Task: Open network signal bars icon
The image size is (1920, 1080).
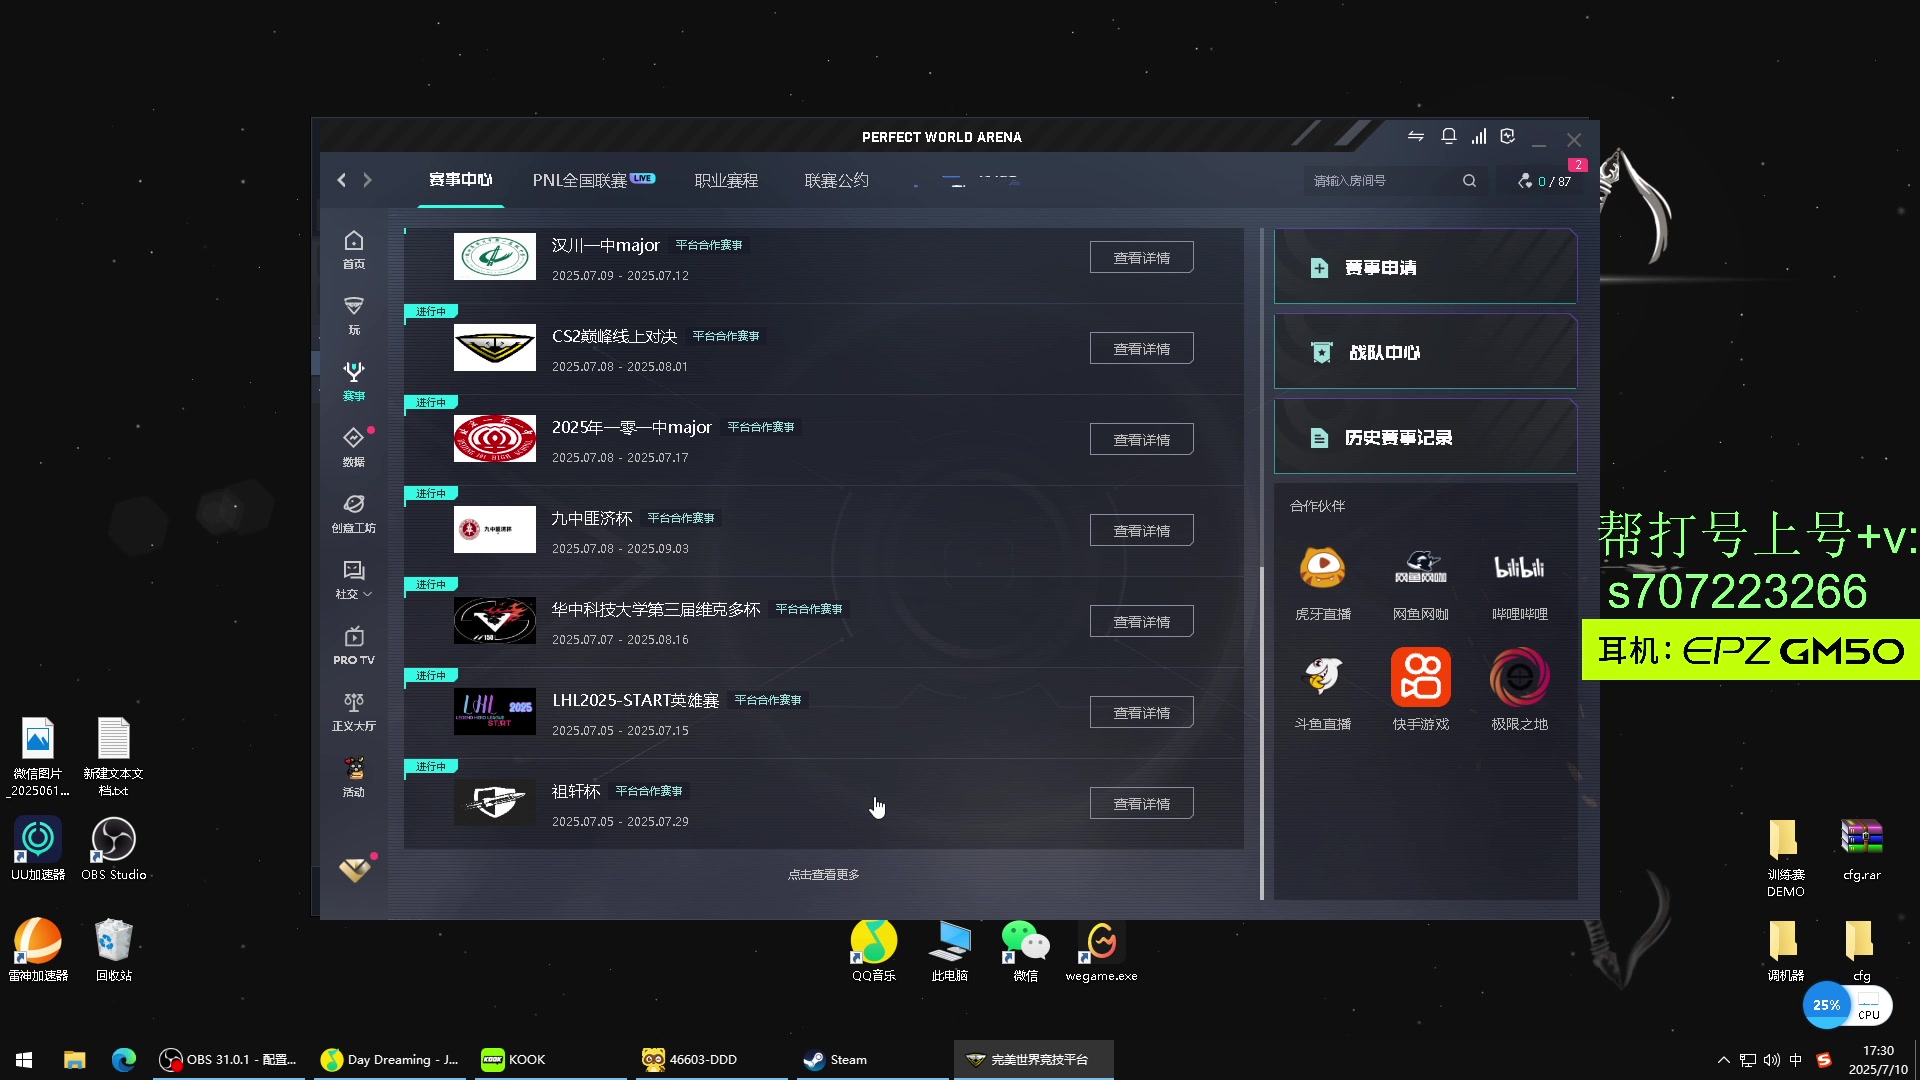Action: [x=1479, y=137]
